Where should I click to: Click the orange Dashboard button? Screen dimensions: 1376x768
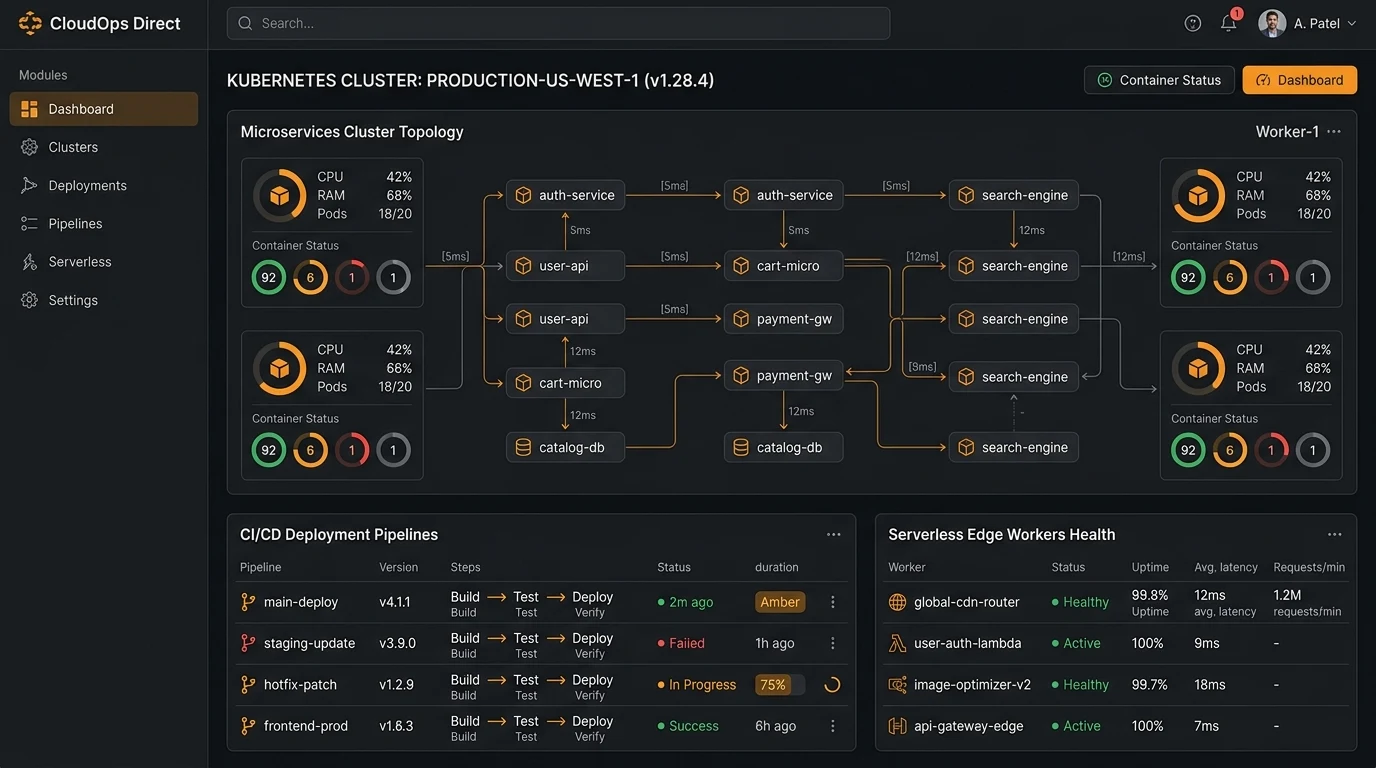tap(1300, 80)
